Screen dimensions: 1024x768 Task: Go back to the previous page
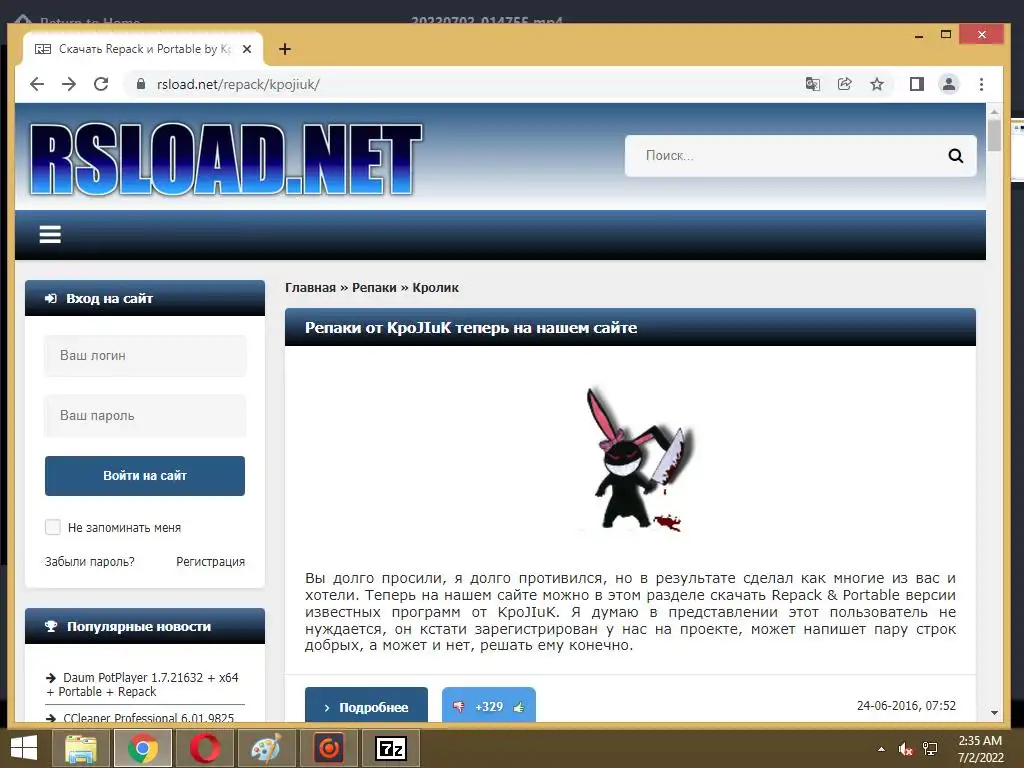tap(37, 84)
